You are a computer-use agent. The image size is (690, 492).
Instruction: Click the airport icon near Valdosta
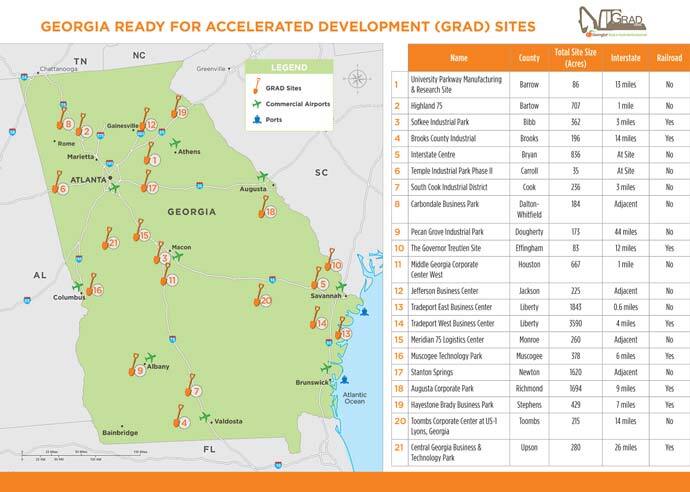click(205, 416)
